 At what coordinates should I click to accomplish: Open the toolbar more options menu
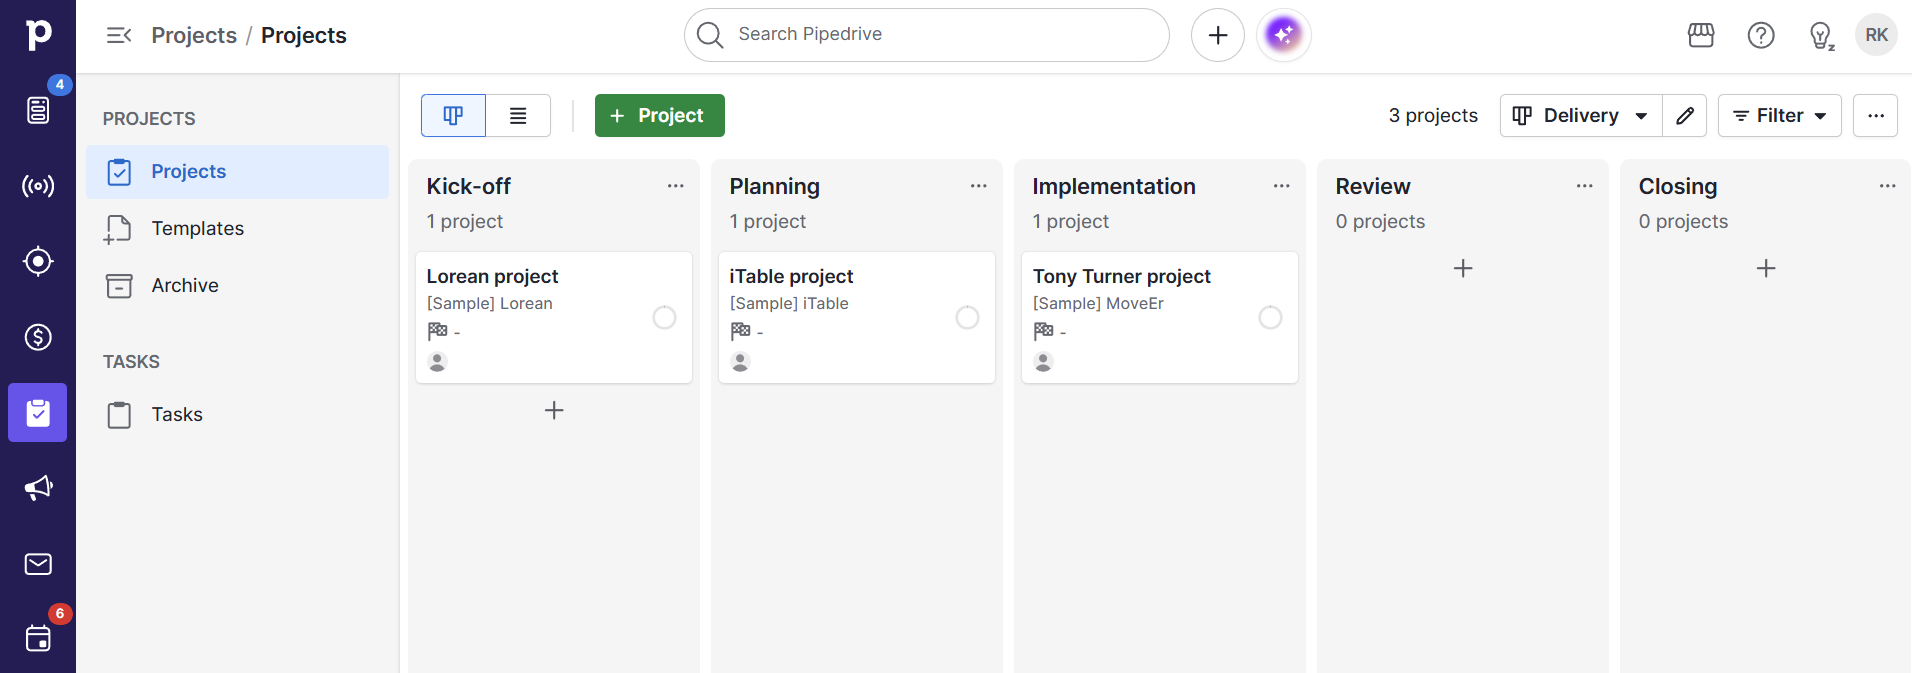(x=1876, y=115)
